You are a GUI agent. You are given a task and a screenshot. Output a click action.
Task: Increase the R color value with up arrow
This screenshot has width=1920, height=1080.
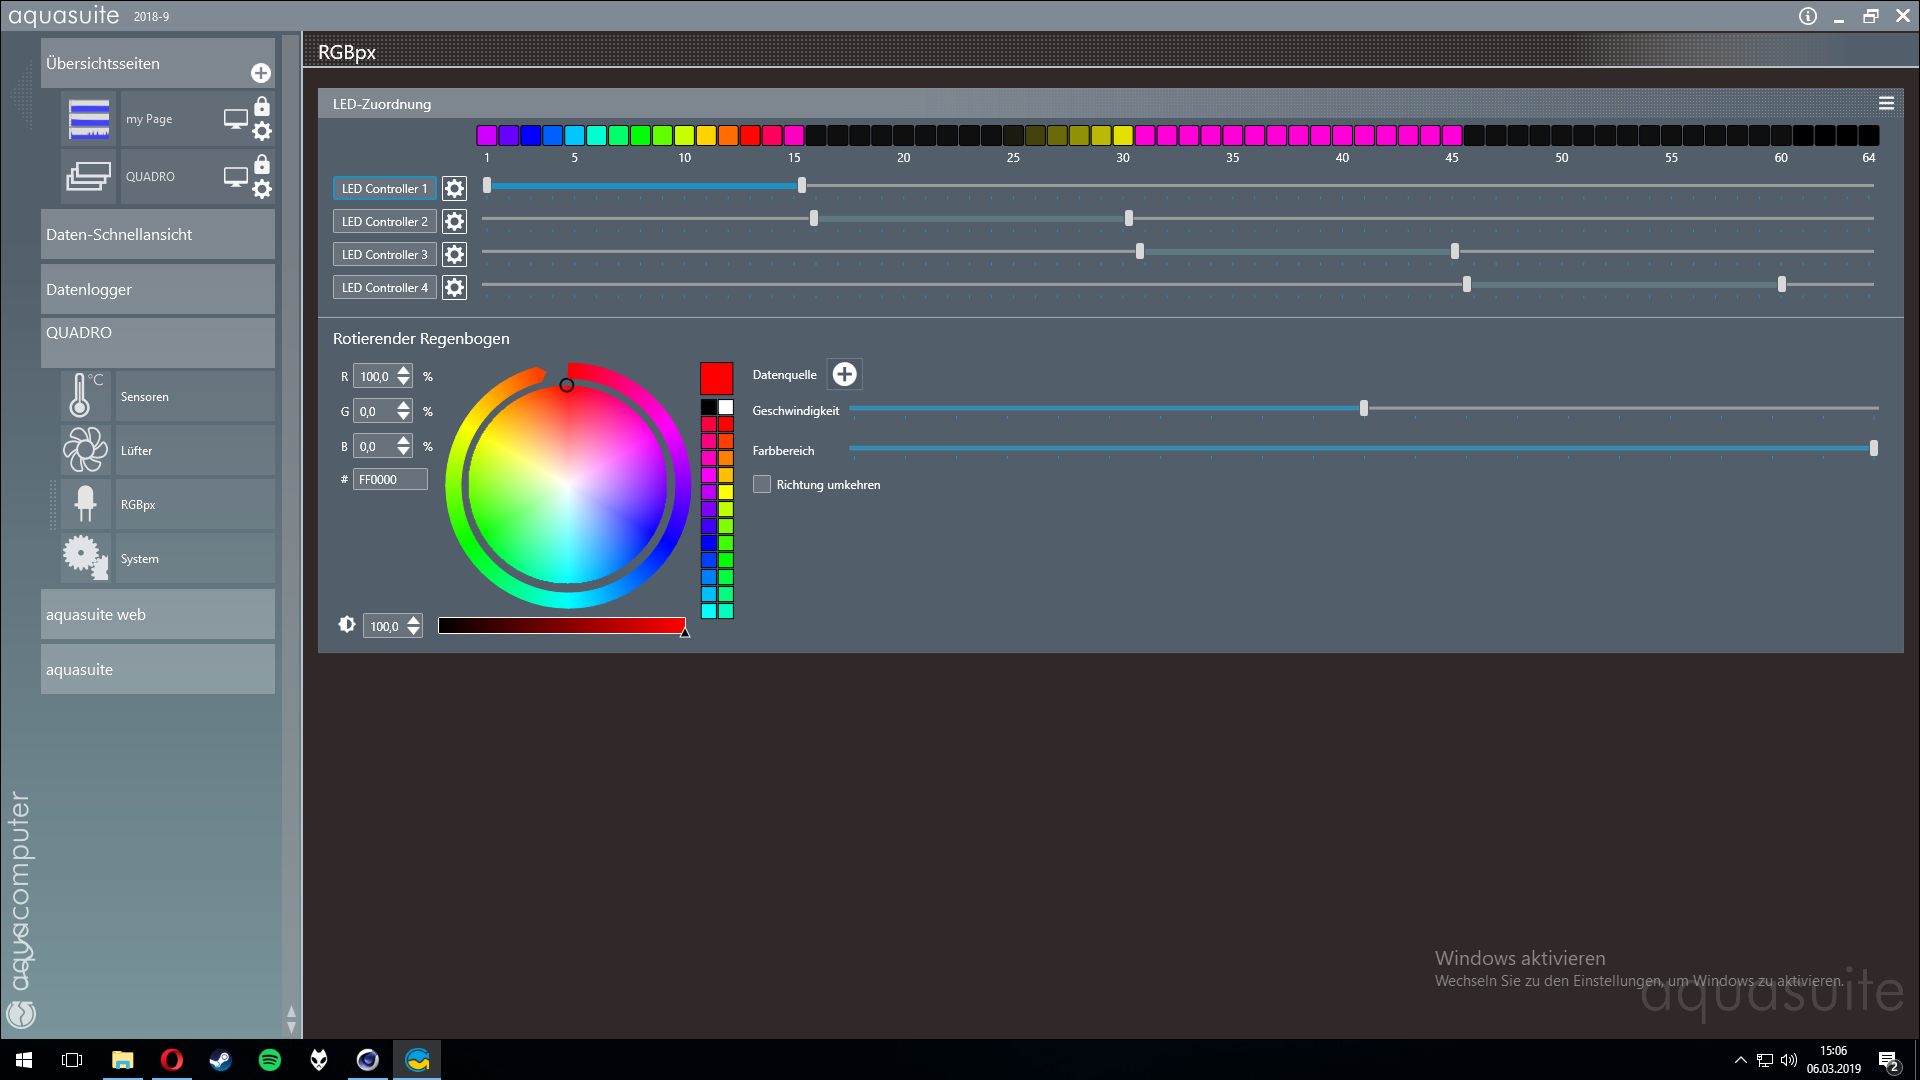(404, 371)
